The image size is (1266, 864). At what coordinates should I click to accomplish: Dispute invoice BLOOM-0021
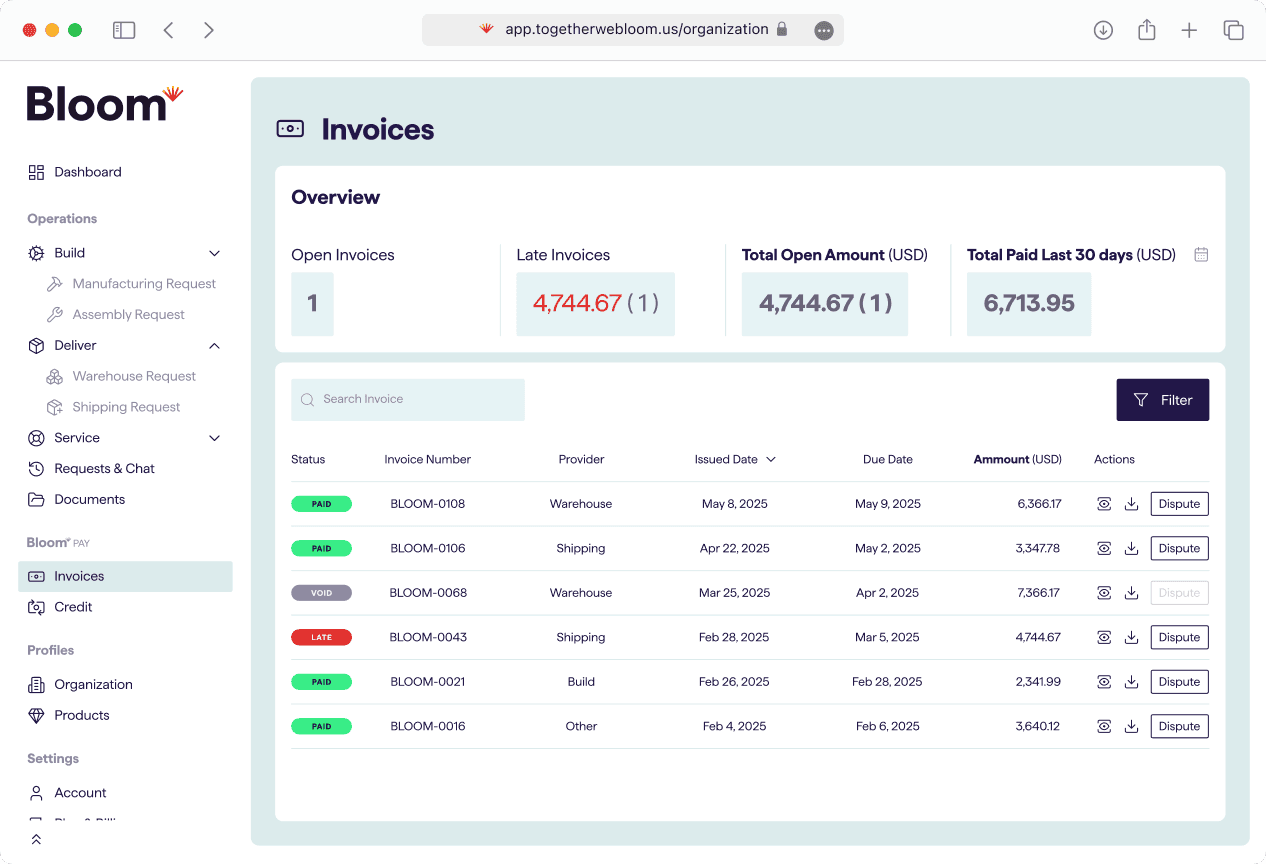(x=1179, y=682)
